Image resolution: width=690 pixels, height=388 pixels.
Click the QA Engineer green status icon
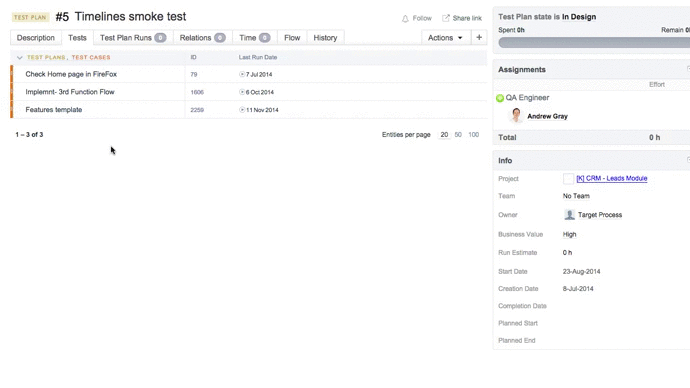click(x=500, y=98)
